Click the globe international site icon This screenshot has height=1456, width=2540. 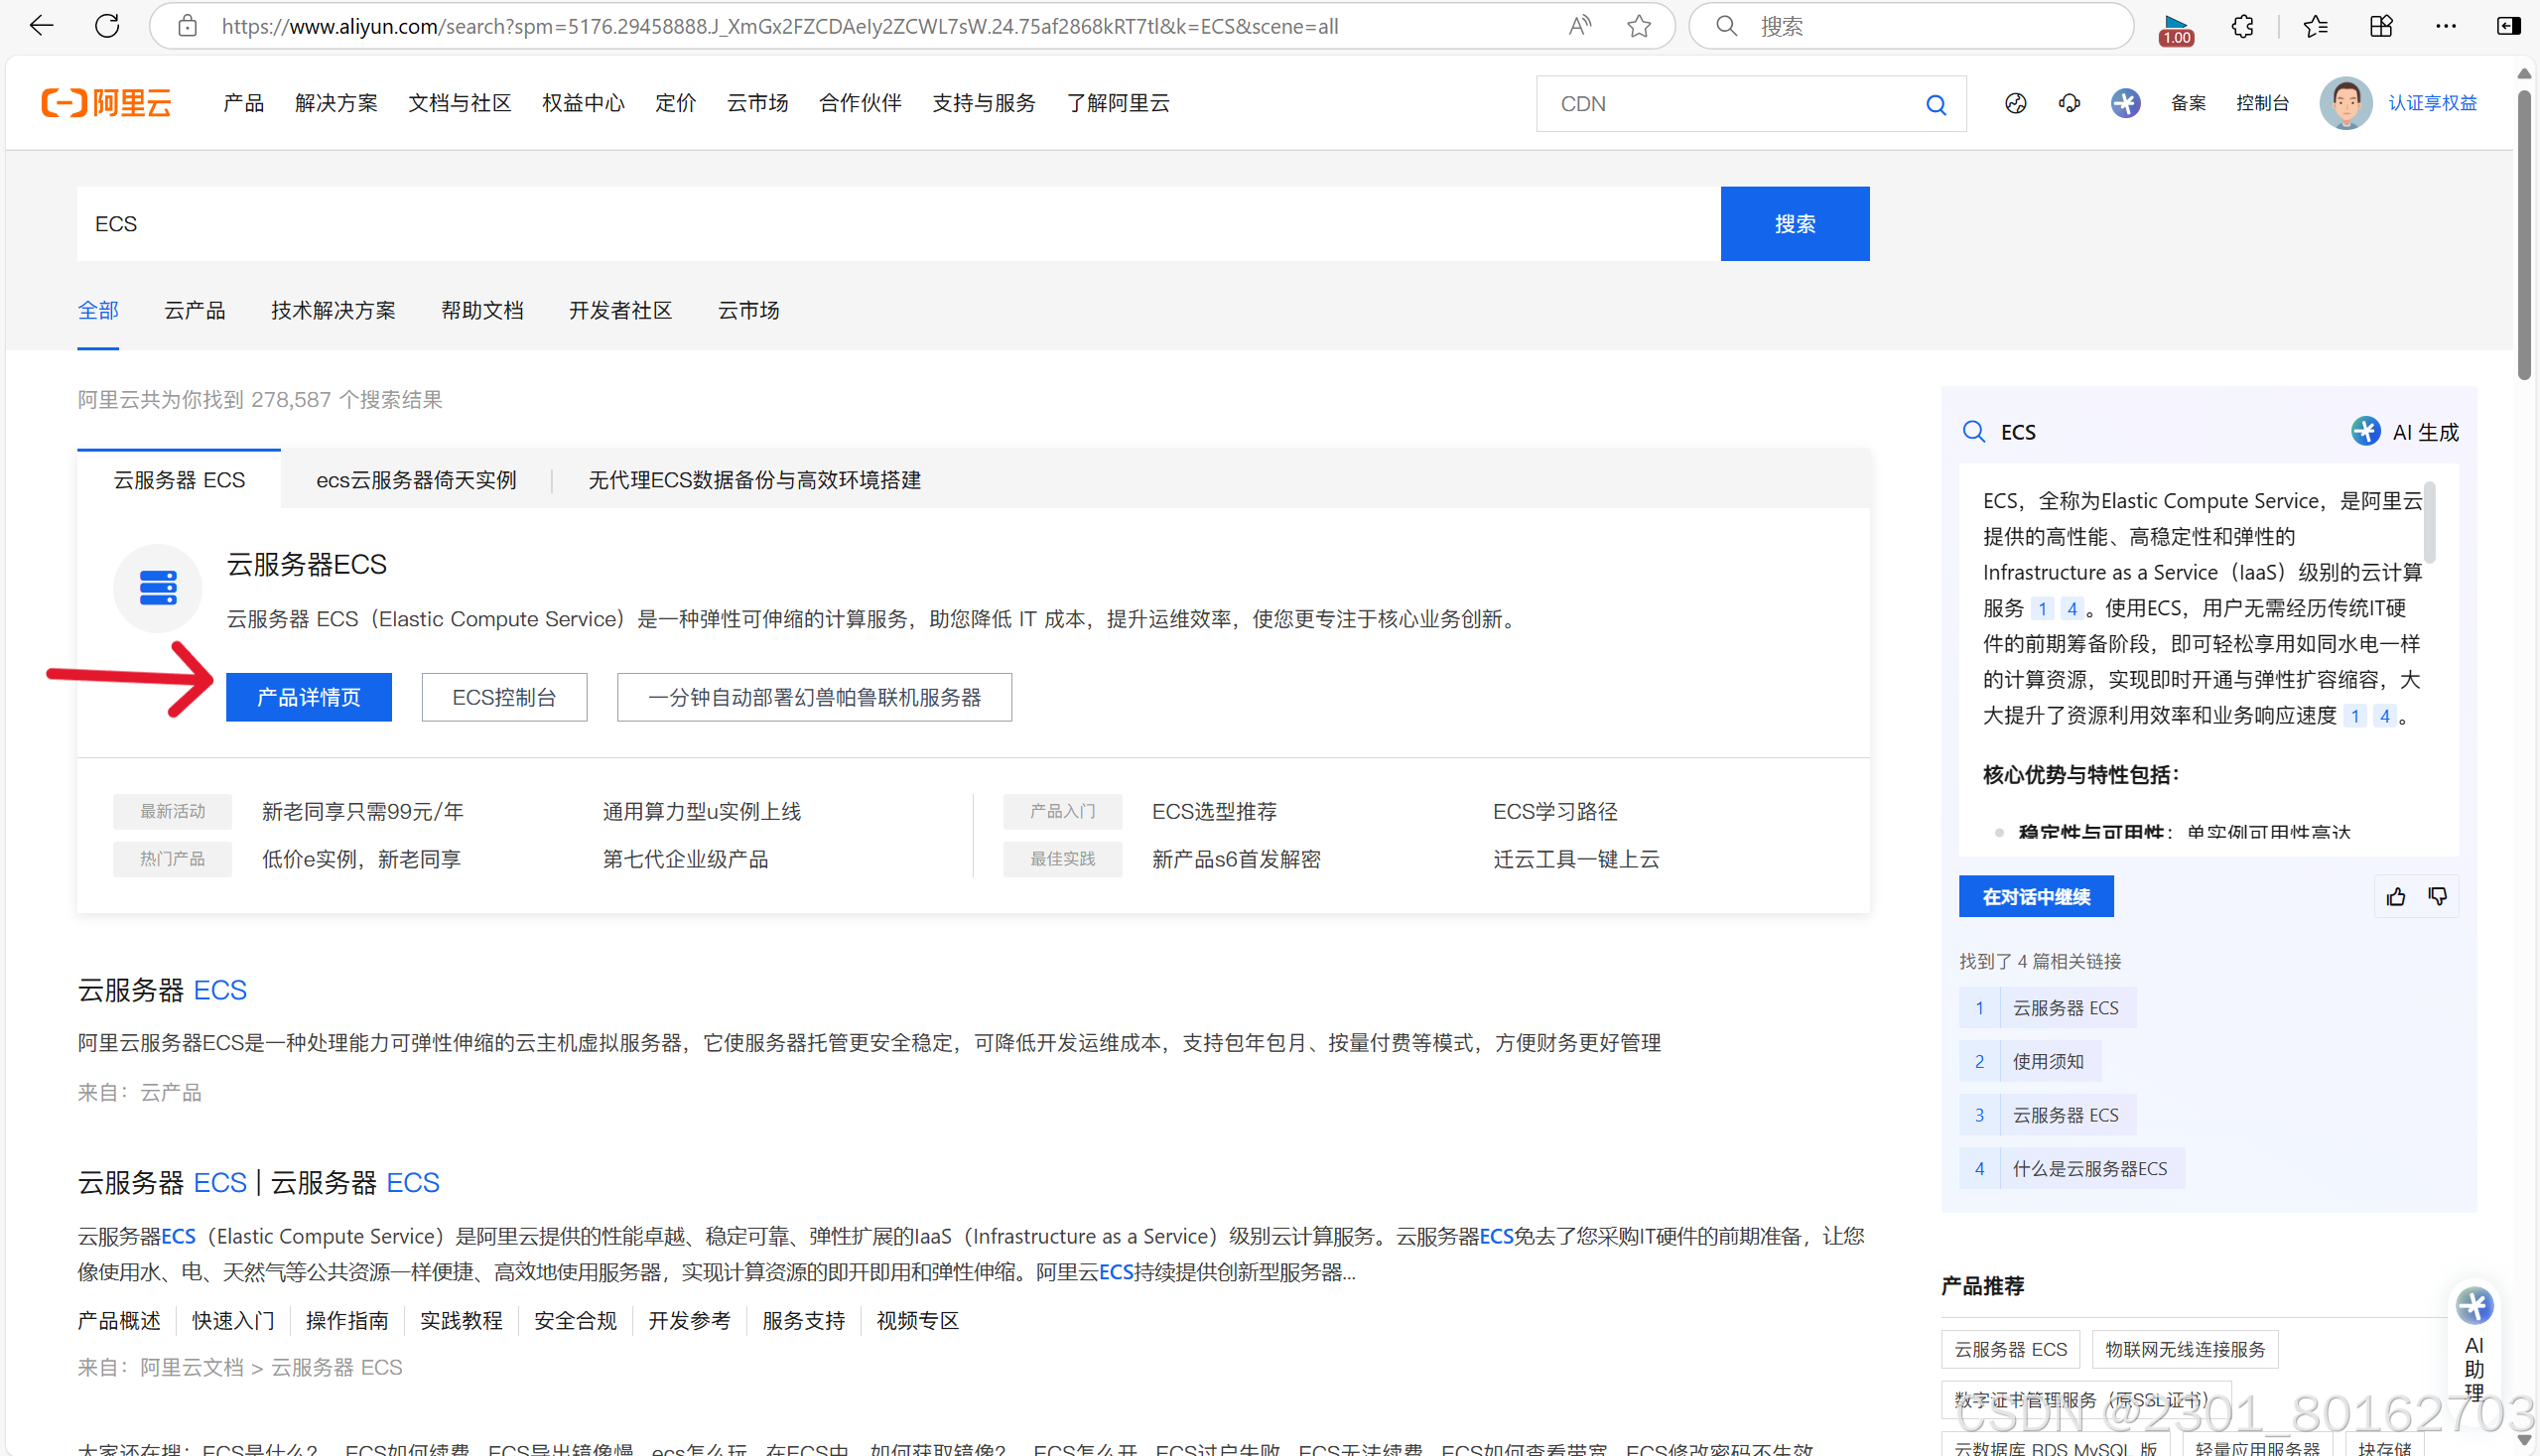point(2015,103)
